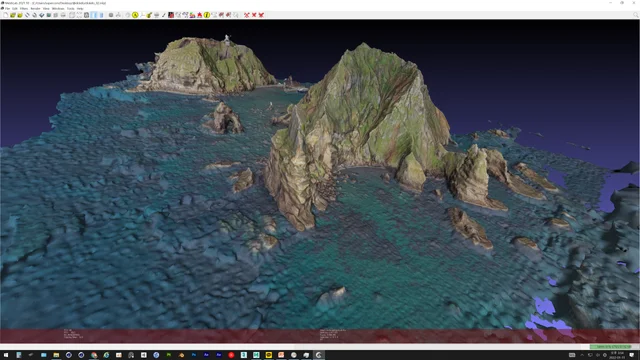The width and height of the screenshot is (640, 360).
Task: Click the black pen toolbar icon
Action: click(164, 15)
